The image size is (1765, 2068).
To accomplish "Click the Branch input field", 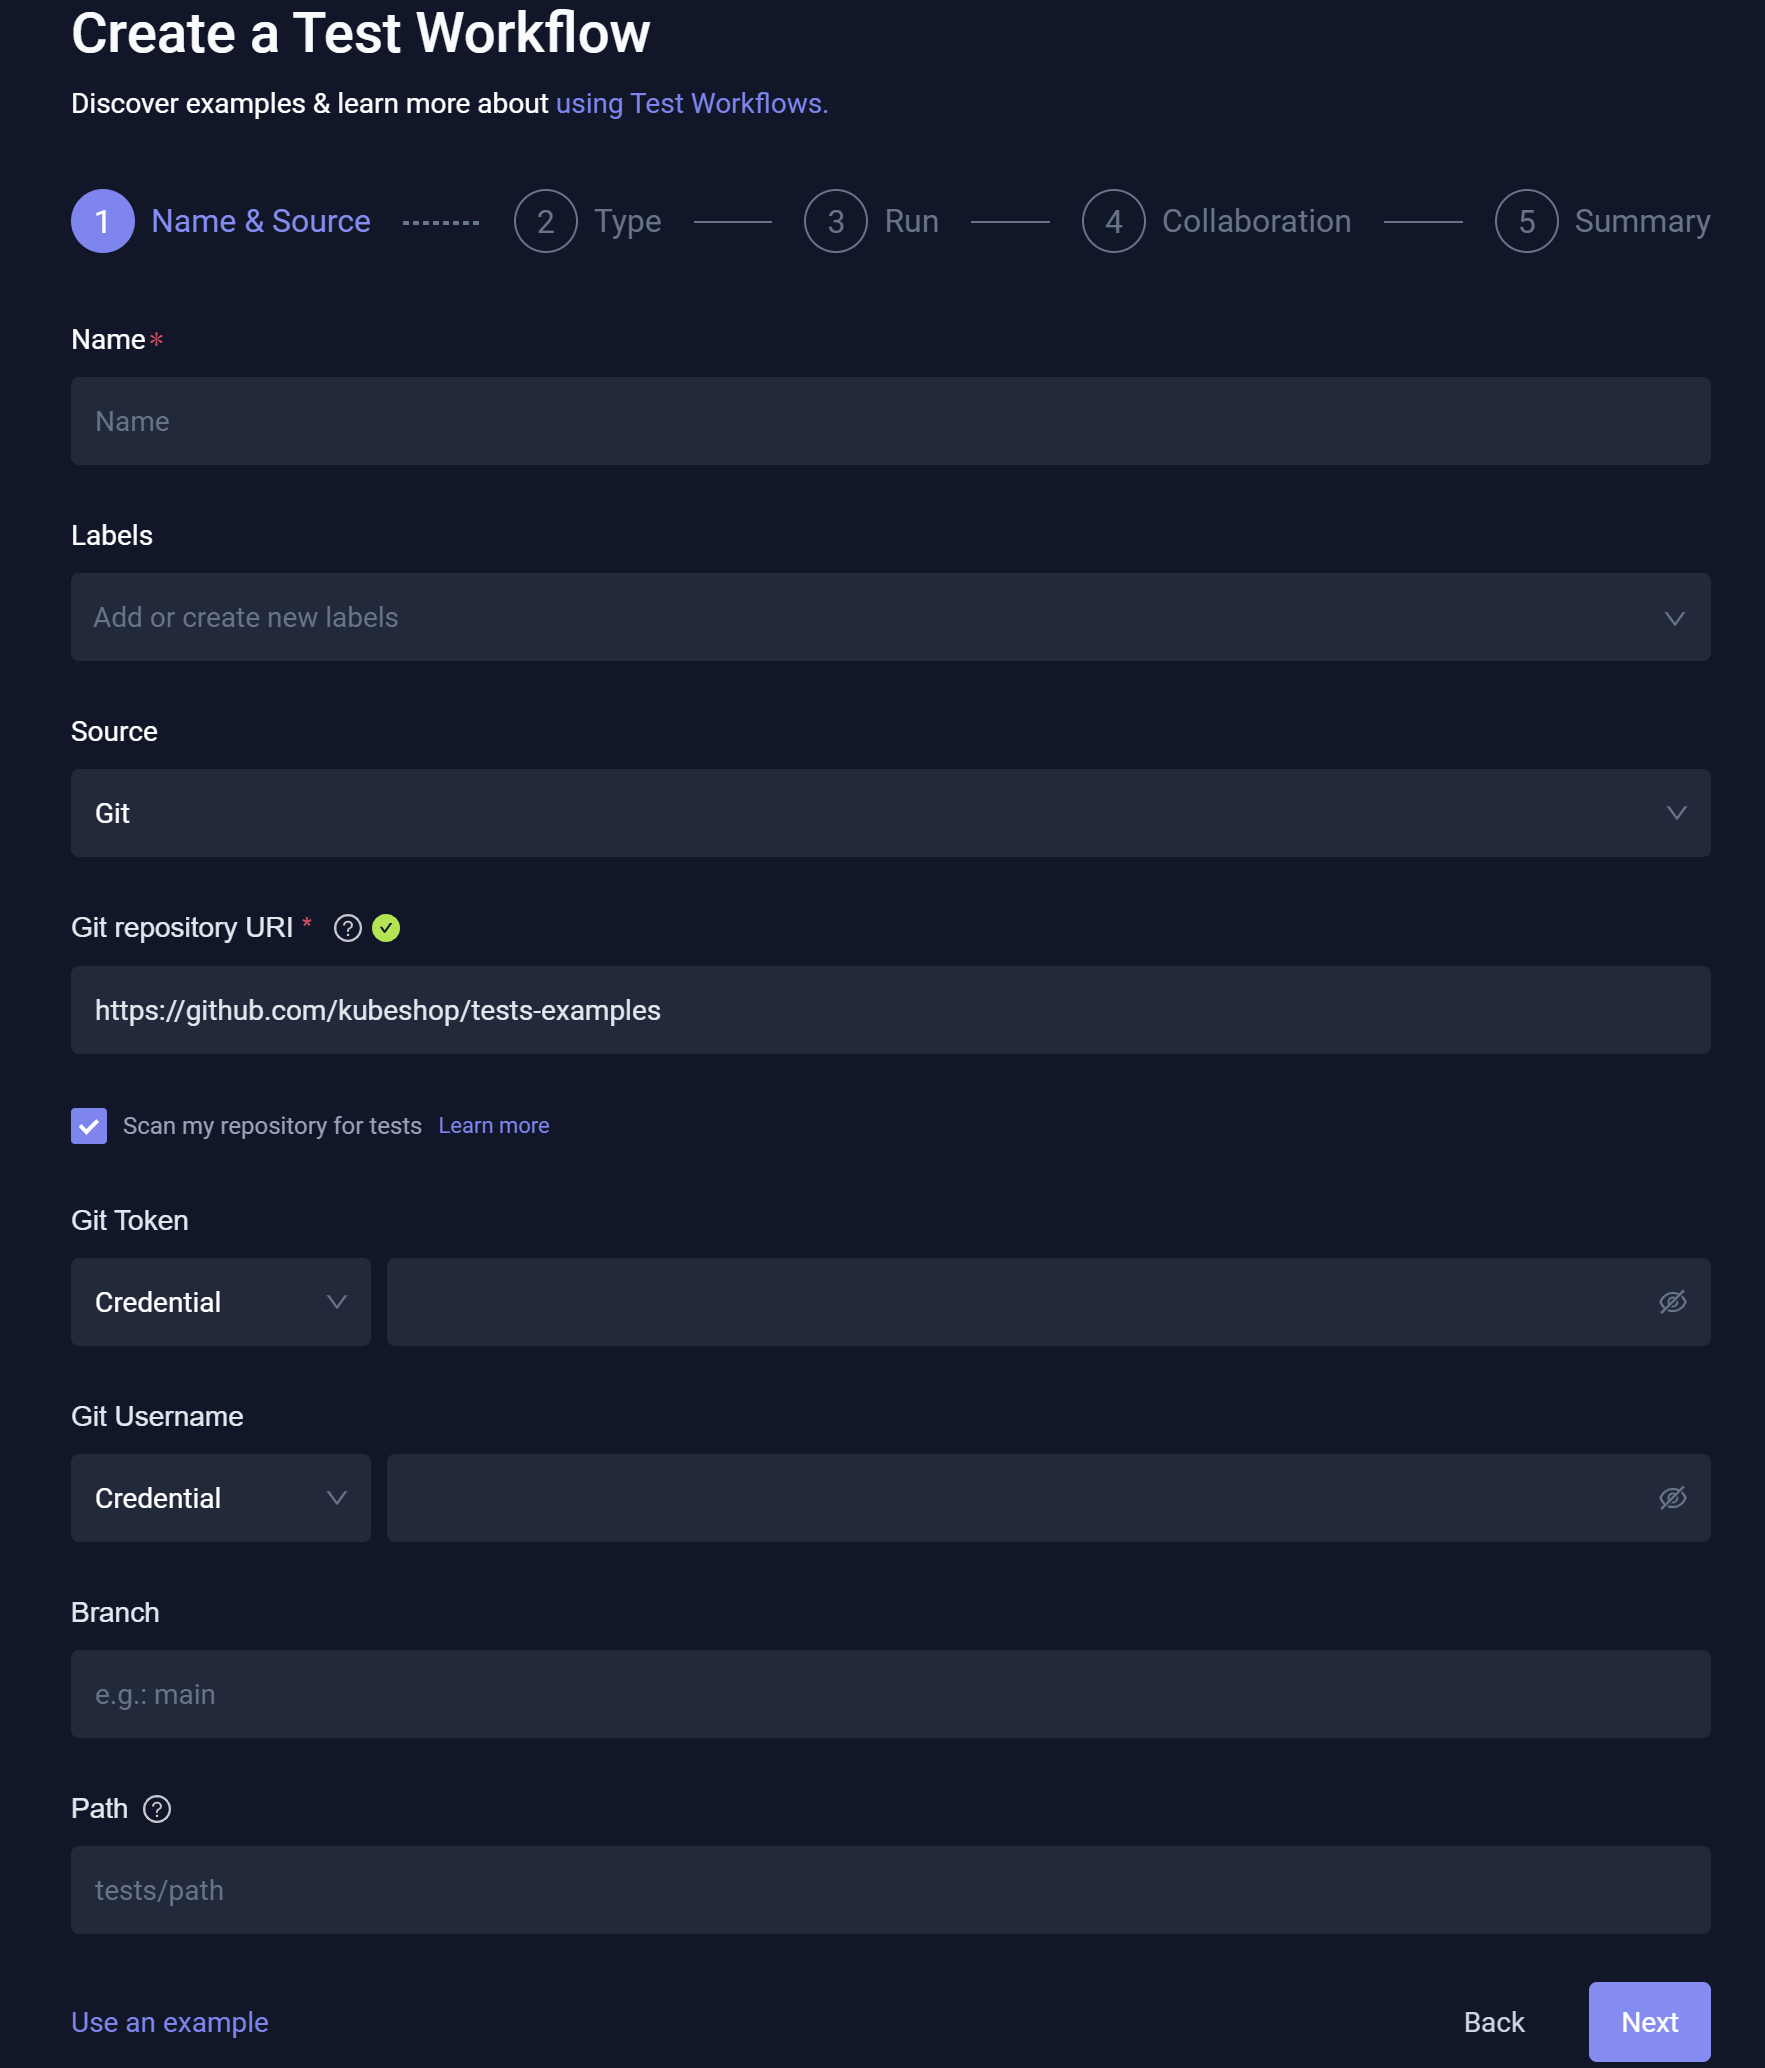I will click(x=890, y=1693).
